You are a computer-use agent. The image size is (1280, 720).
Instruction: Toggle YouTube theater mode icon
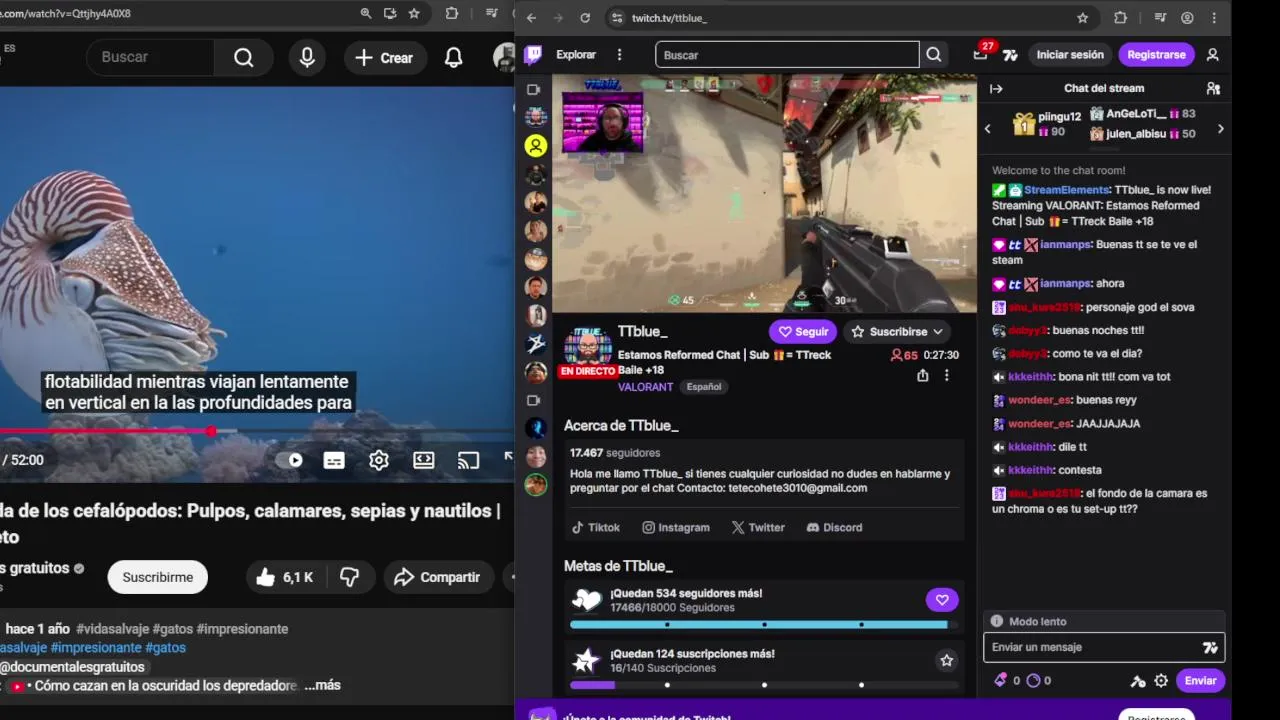424,460
